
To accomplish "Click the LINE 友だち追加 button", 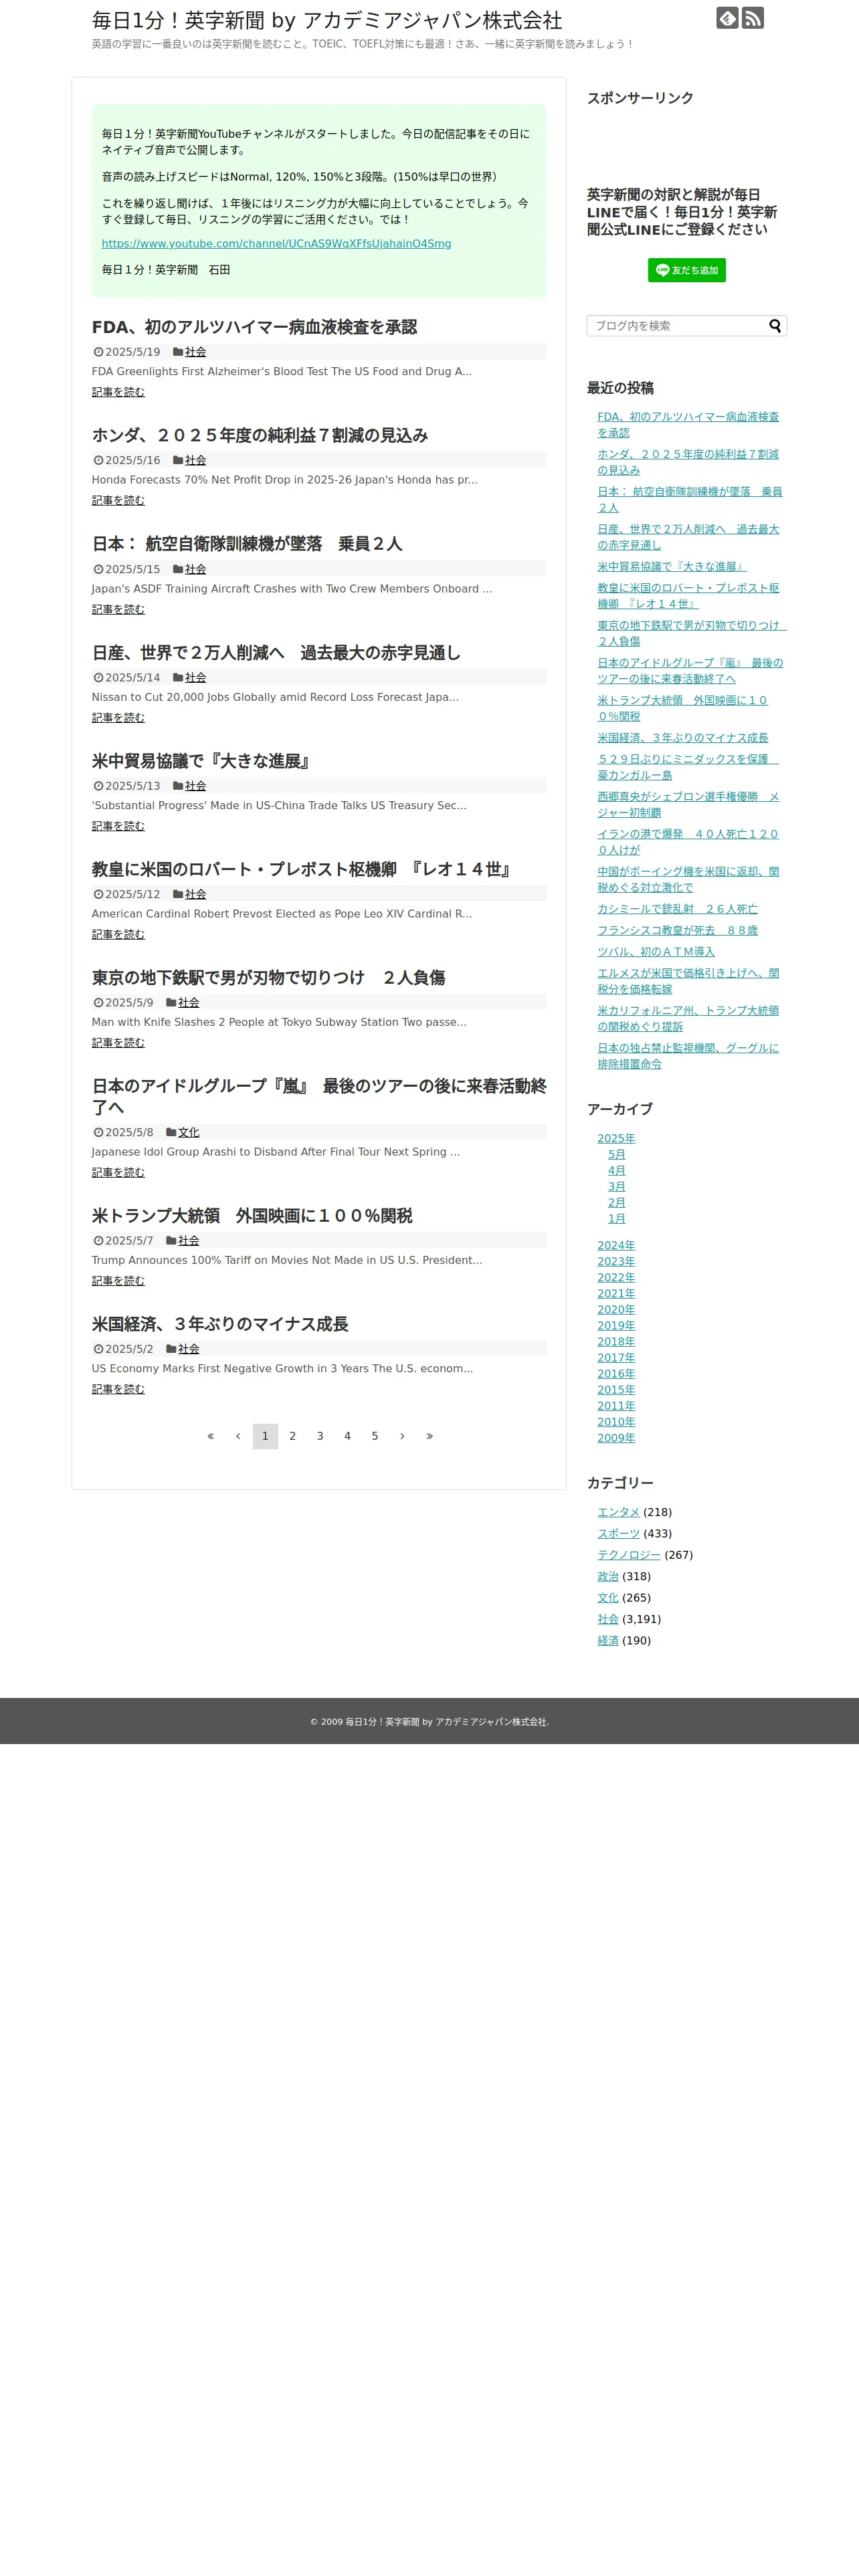I will tap(687, 270).
